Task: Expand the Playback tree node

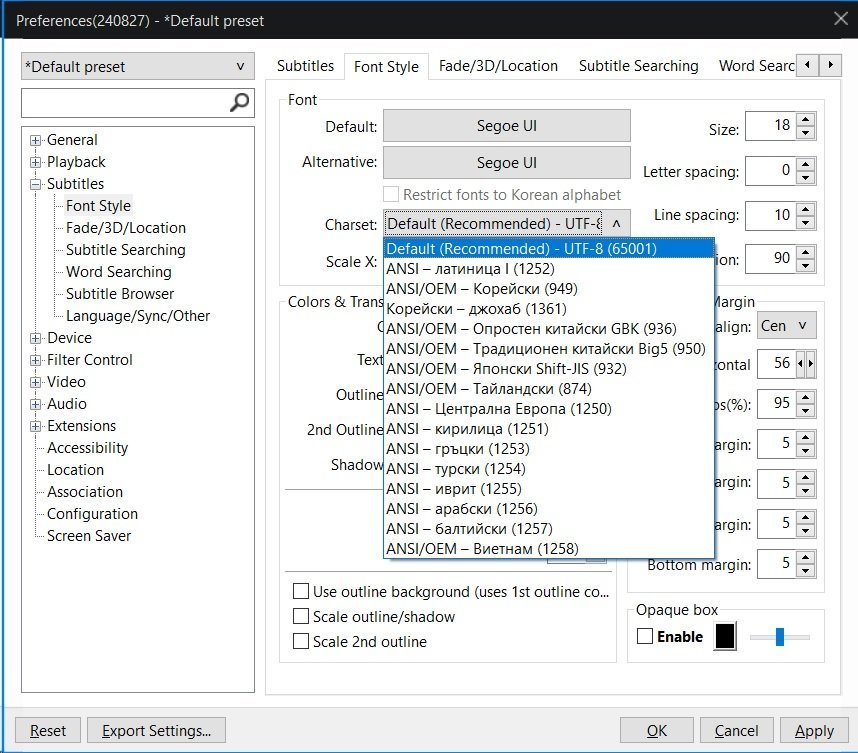Action: [36, 162]
